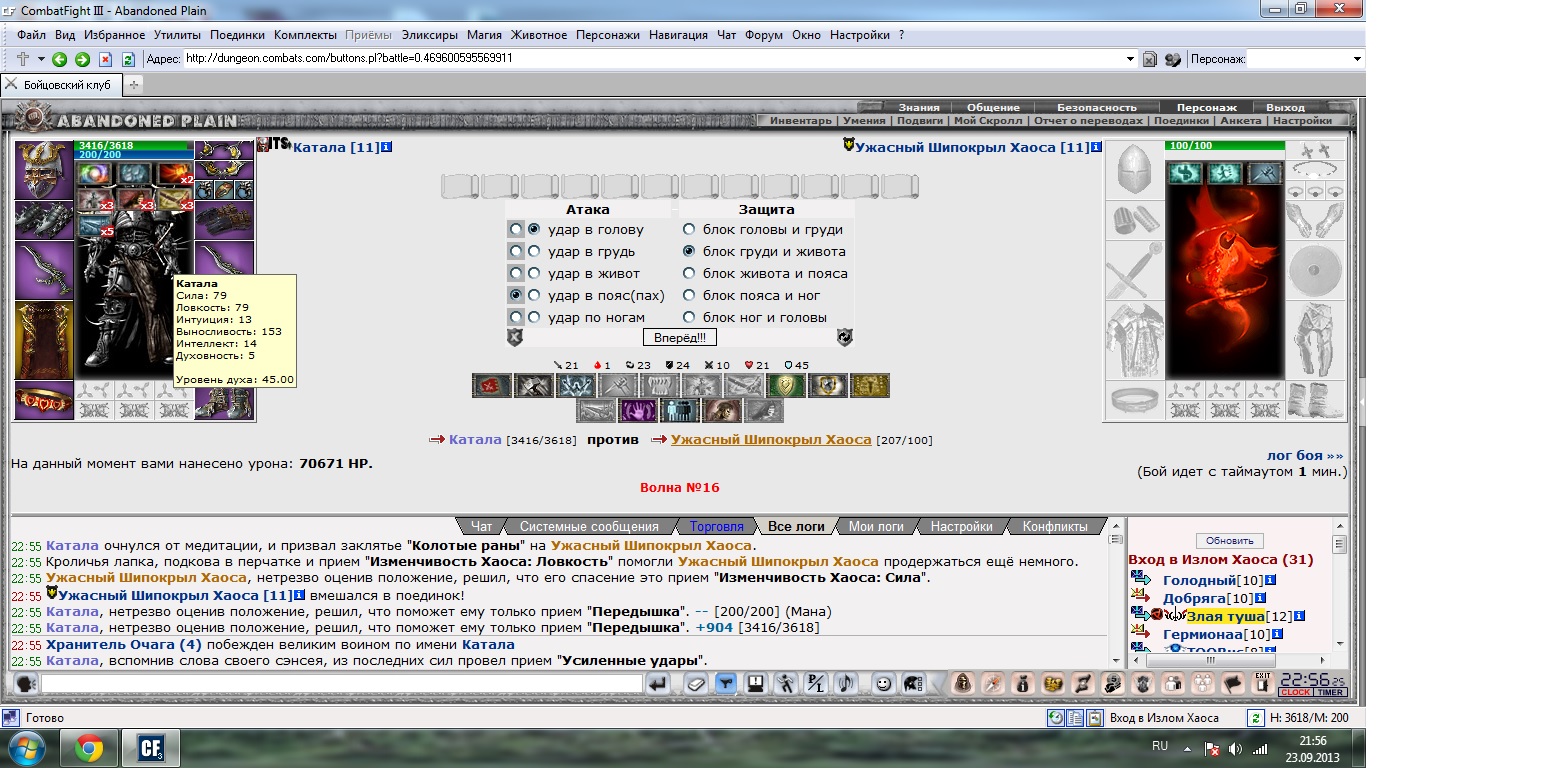Select defense 'блок головы и груди'
Screen dimensions: 1554x782
pyautogui.click(x=689, y=229)
